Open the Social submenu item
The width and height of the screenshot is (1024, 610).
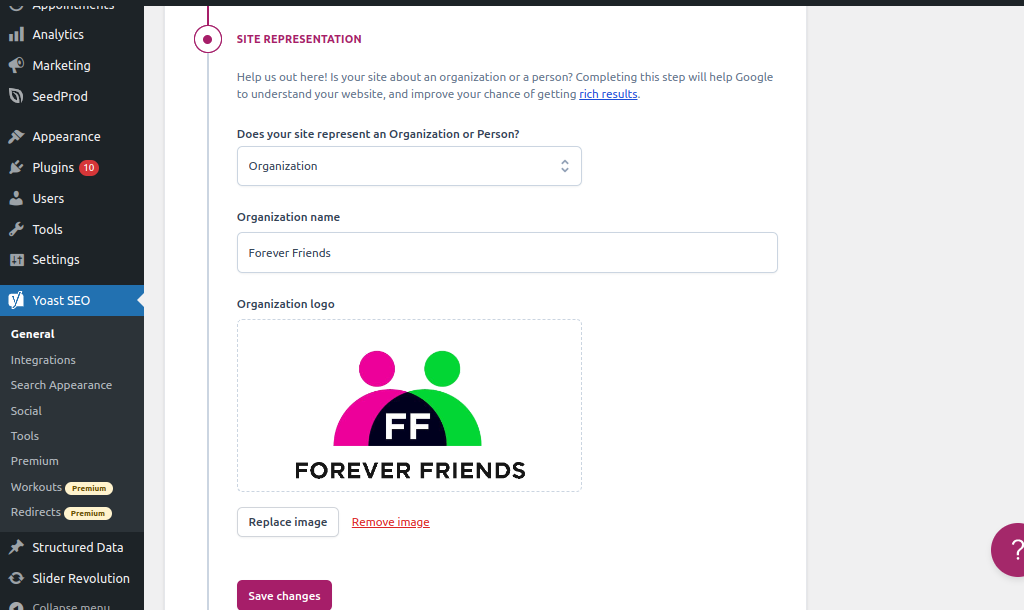[26, 411]
